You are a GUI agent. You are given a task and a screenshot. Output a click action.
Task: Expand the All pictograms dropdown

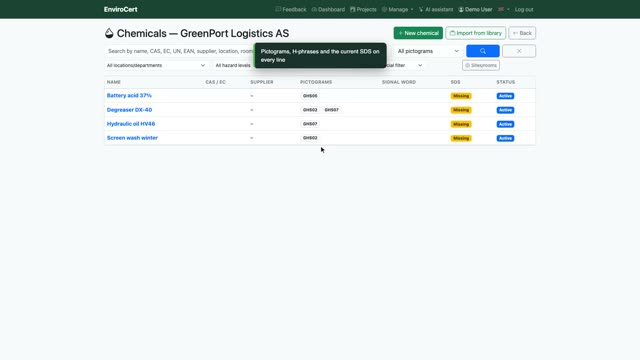428,51
